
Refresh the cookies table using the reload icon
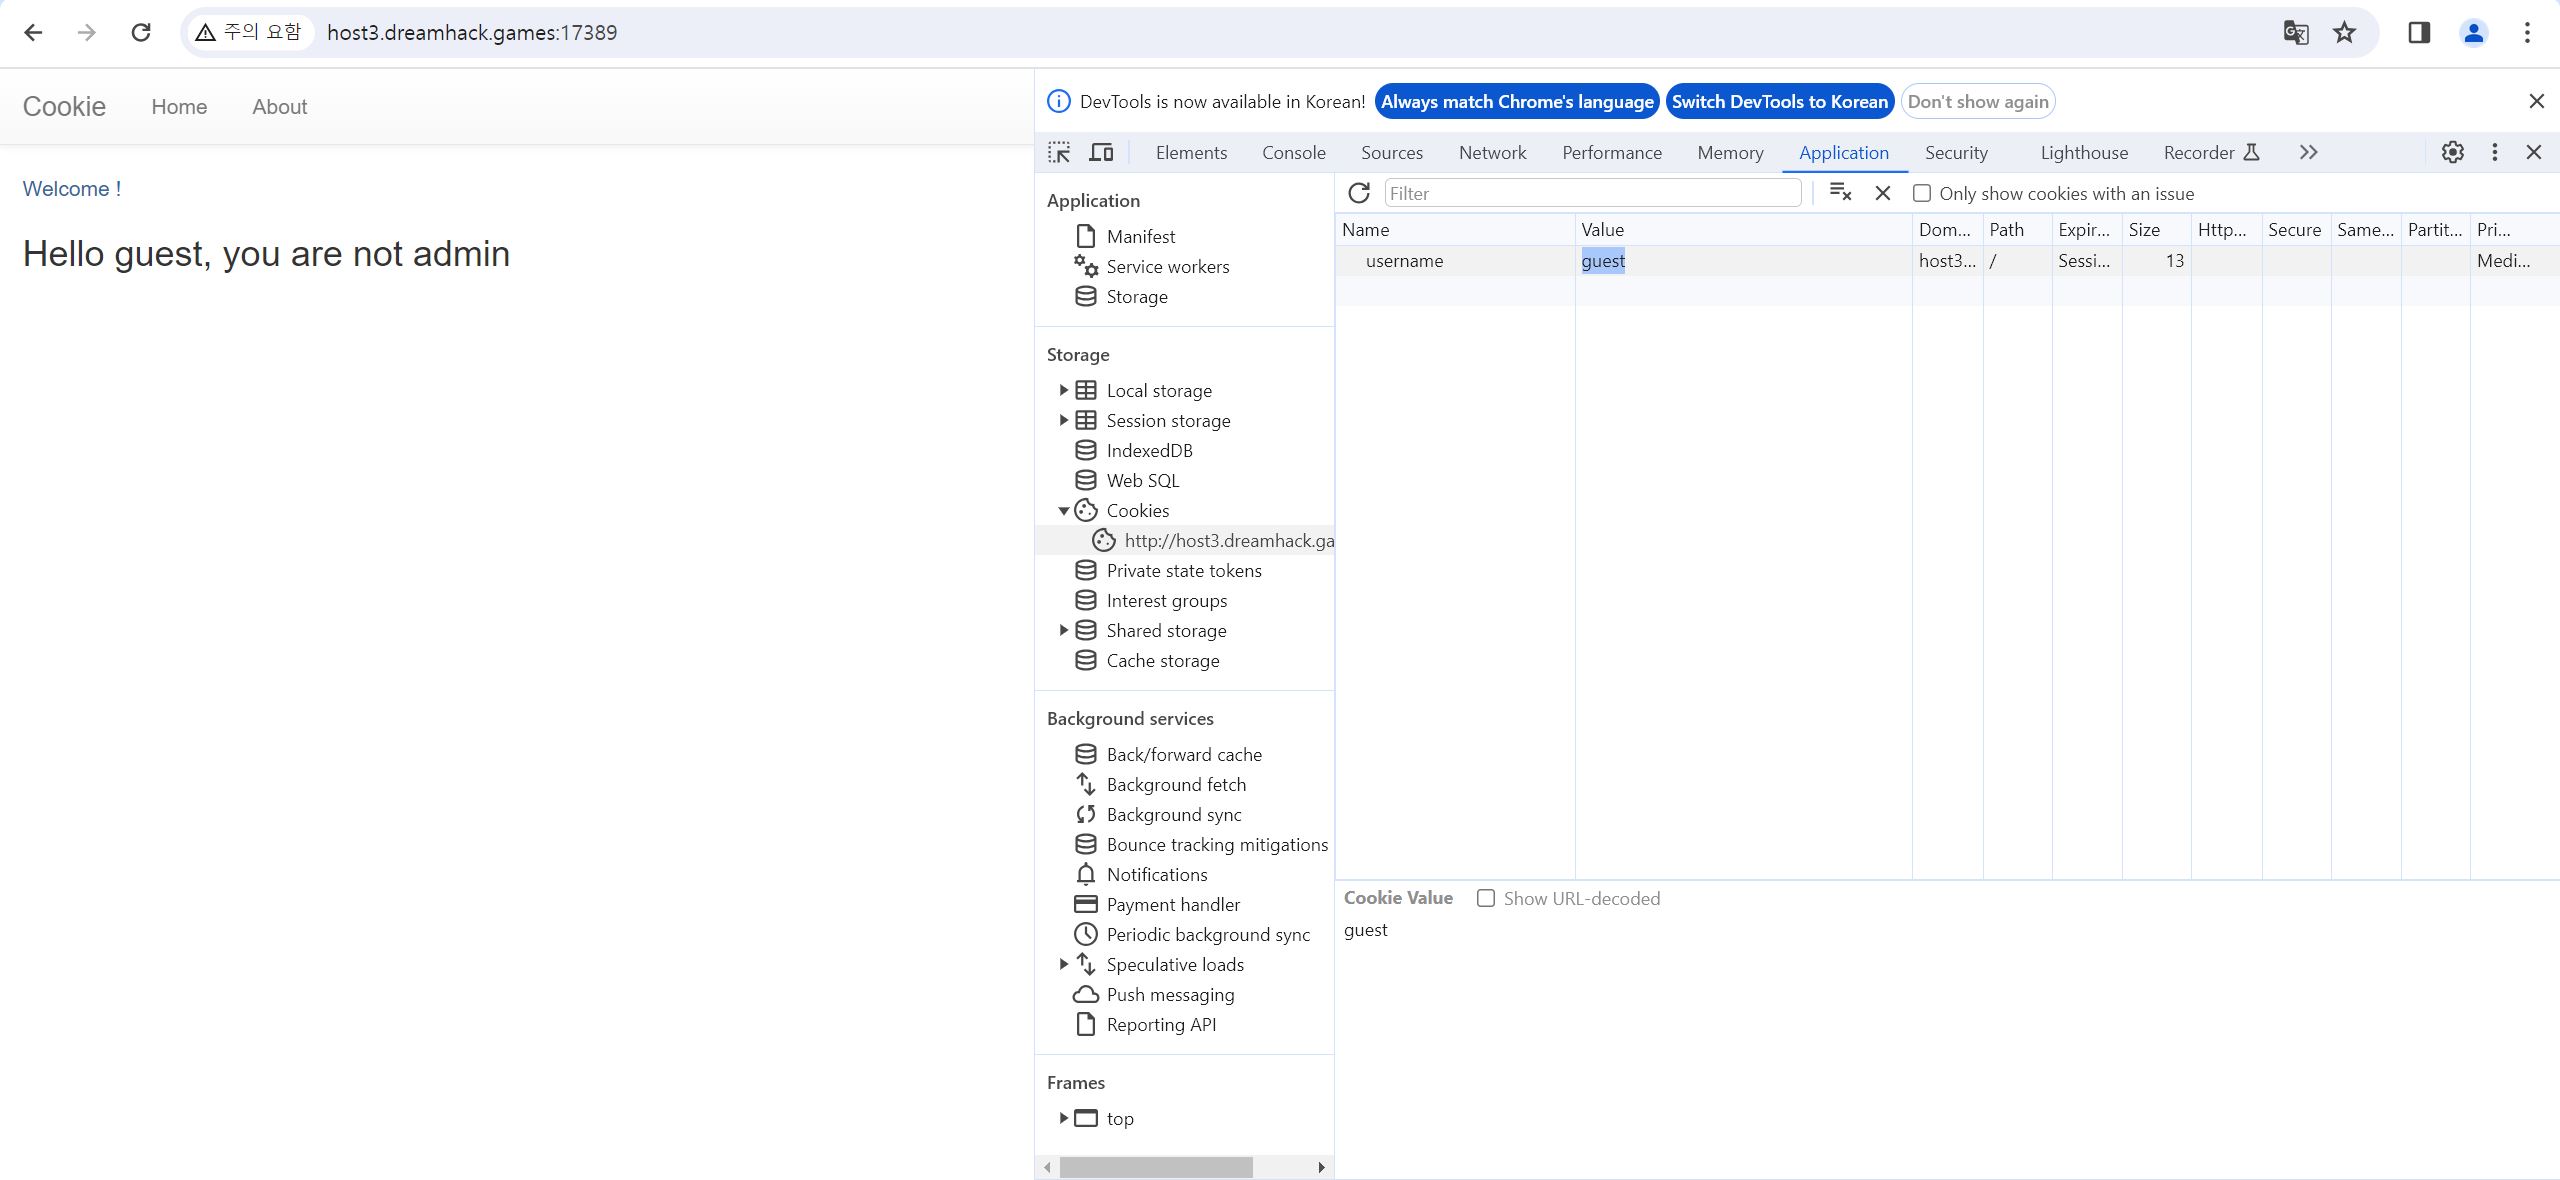click(1359, 193)
